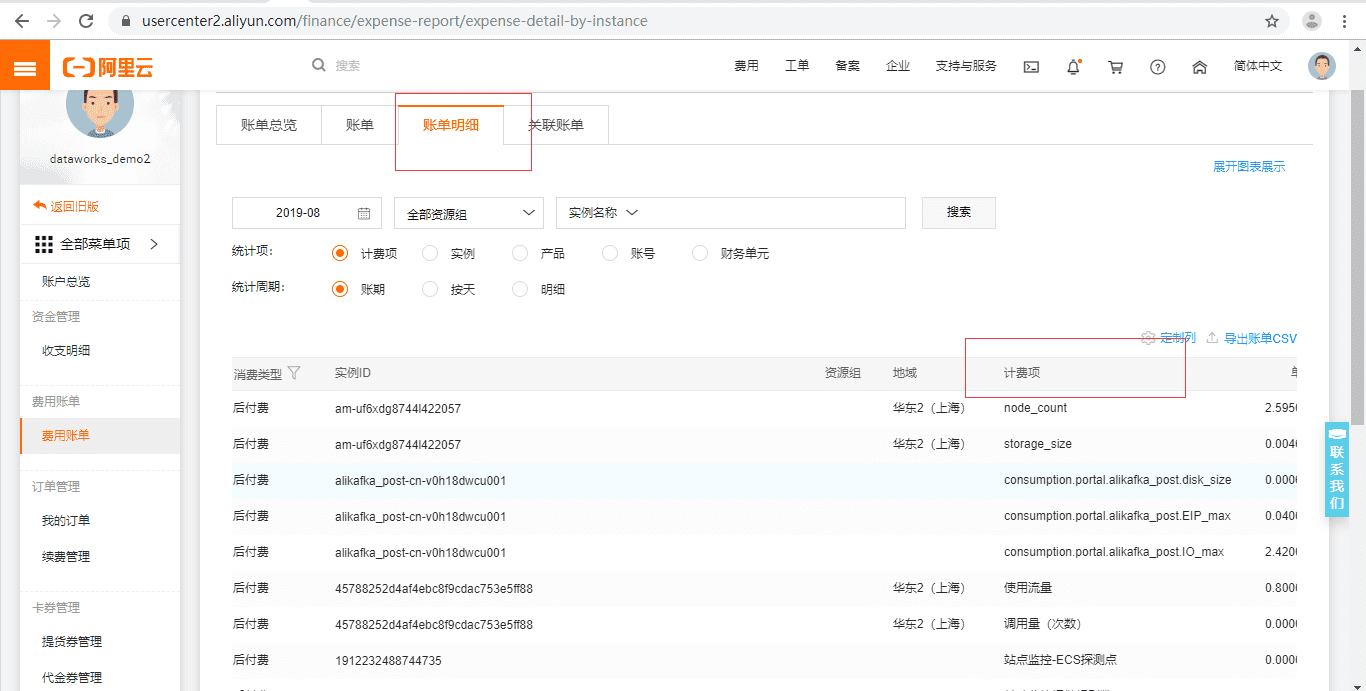Image resolution: width=1366 pixels, height=691 pixels.
Task: Click the 搜索 button
Action: click(959, 212)
